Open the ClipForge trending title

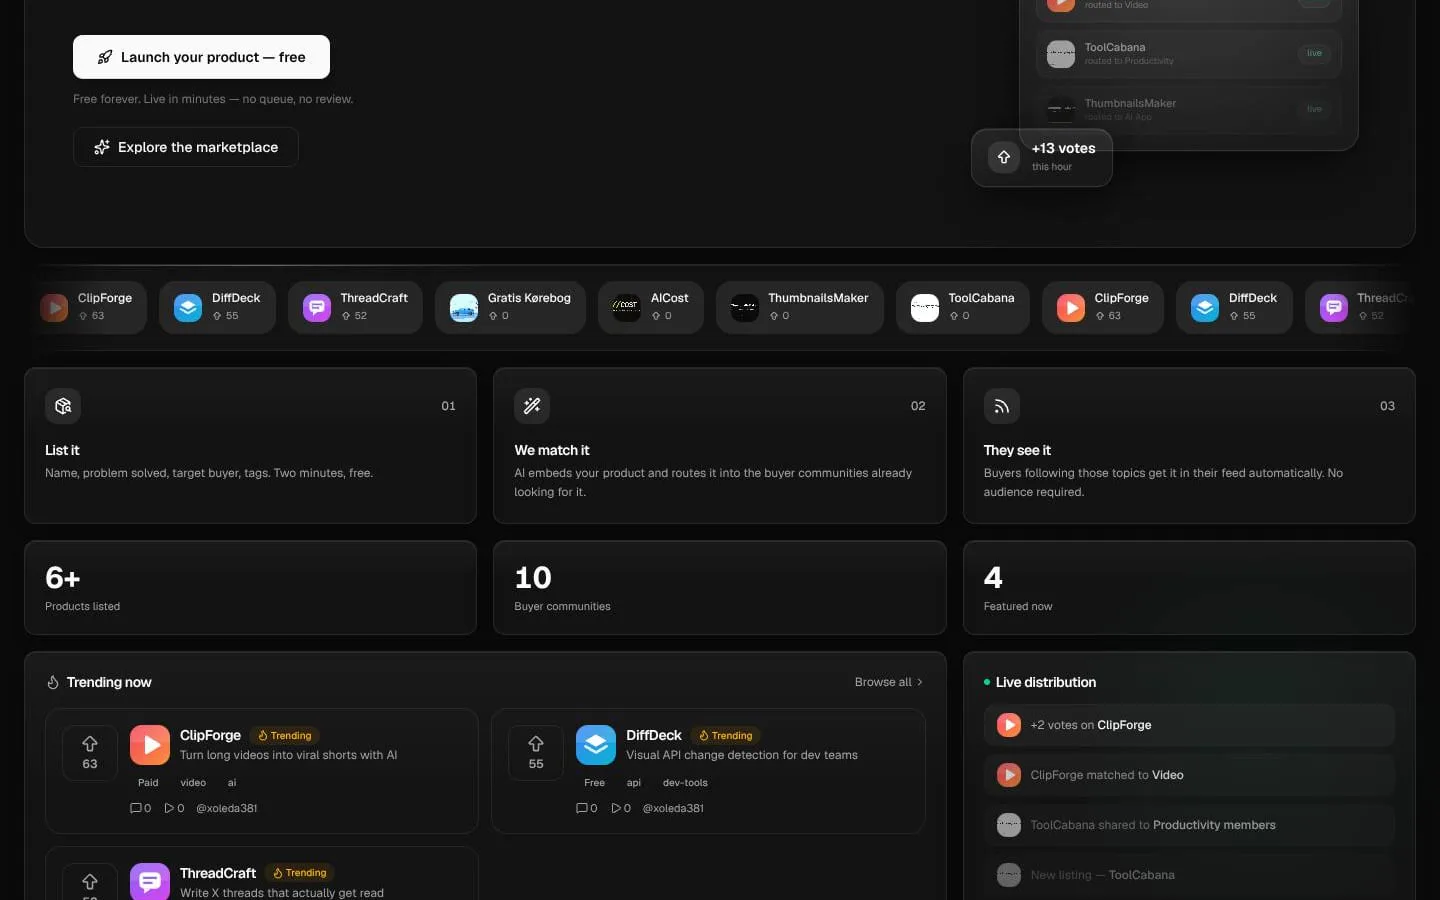(x=210, y=735)
